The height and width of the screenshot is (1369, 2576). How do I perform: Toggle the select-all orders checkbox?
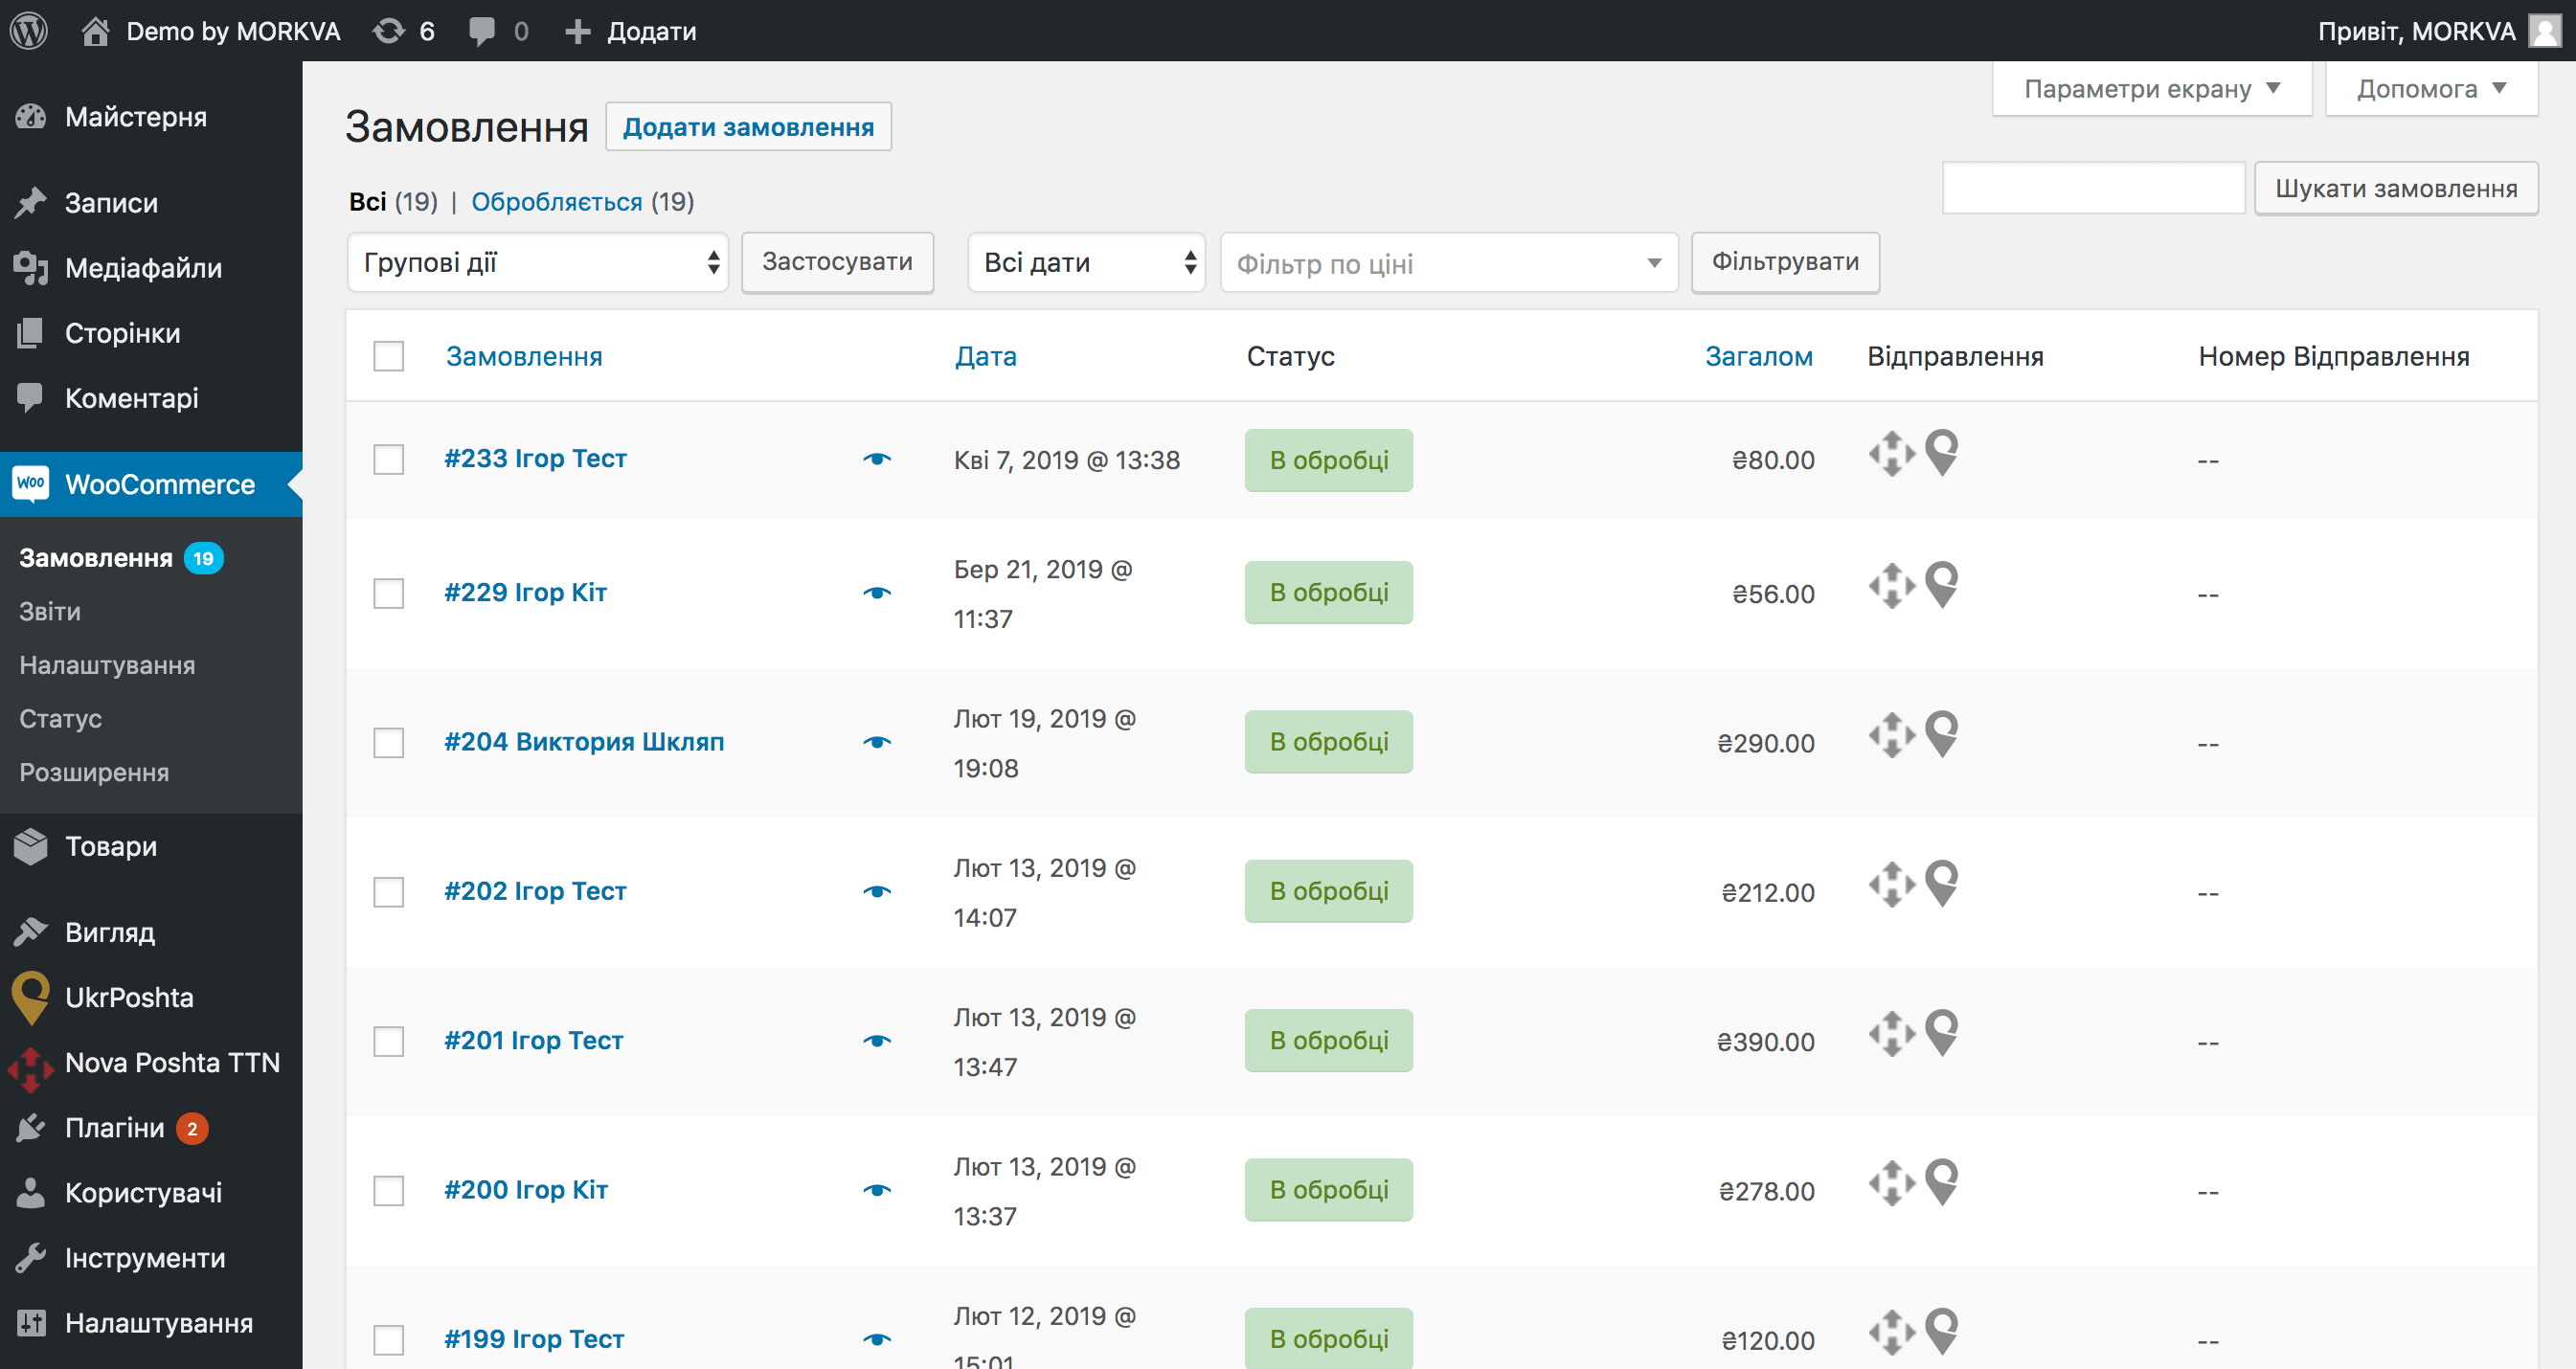tap(388, 356)
